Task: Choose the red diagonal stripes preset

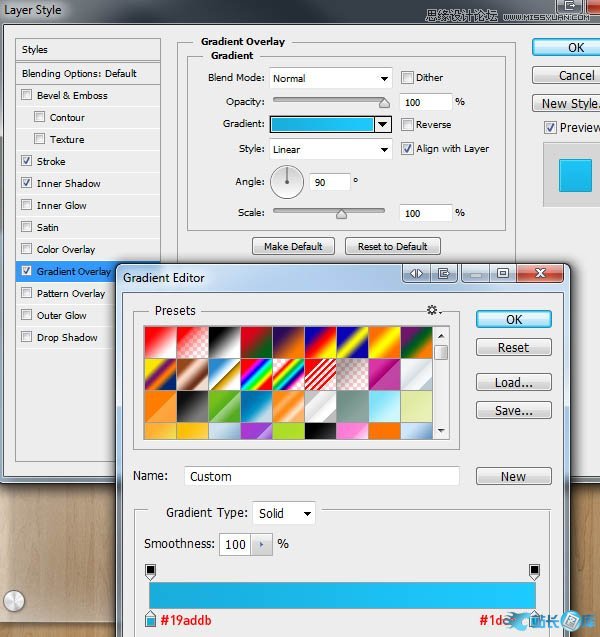Action: pyautogui.click(x=319, y=373)
